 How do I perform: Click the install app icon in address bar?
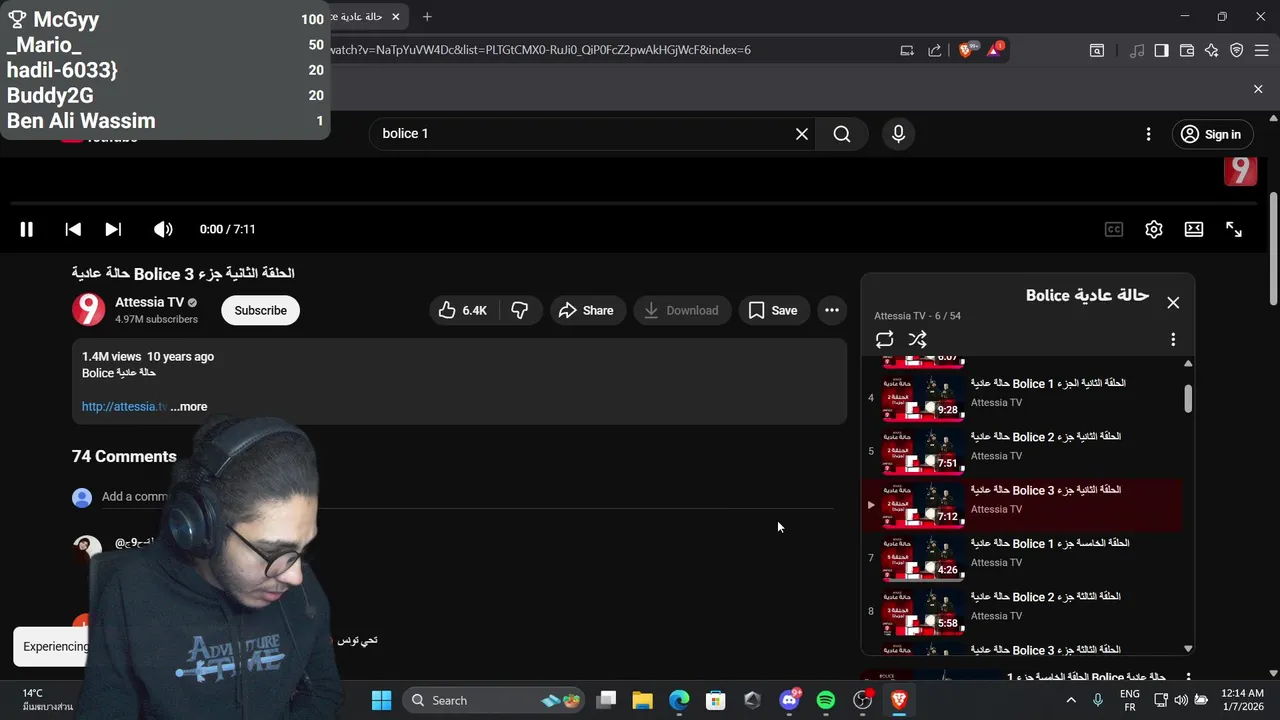point(907,50)
